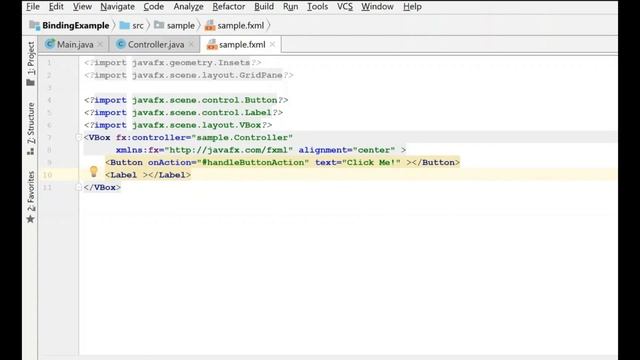Open the View menu
Viewport: 640px width, 360px height.
coord(82,7)
